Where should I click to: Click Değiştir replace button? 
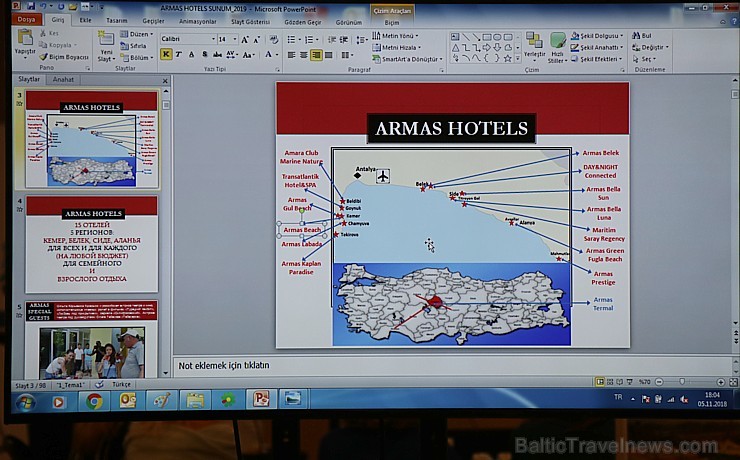click(x=650, y=47)
